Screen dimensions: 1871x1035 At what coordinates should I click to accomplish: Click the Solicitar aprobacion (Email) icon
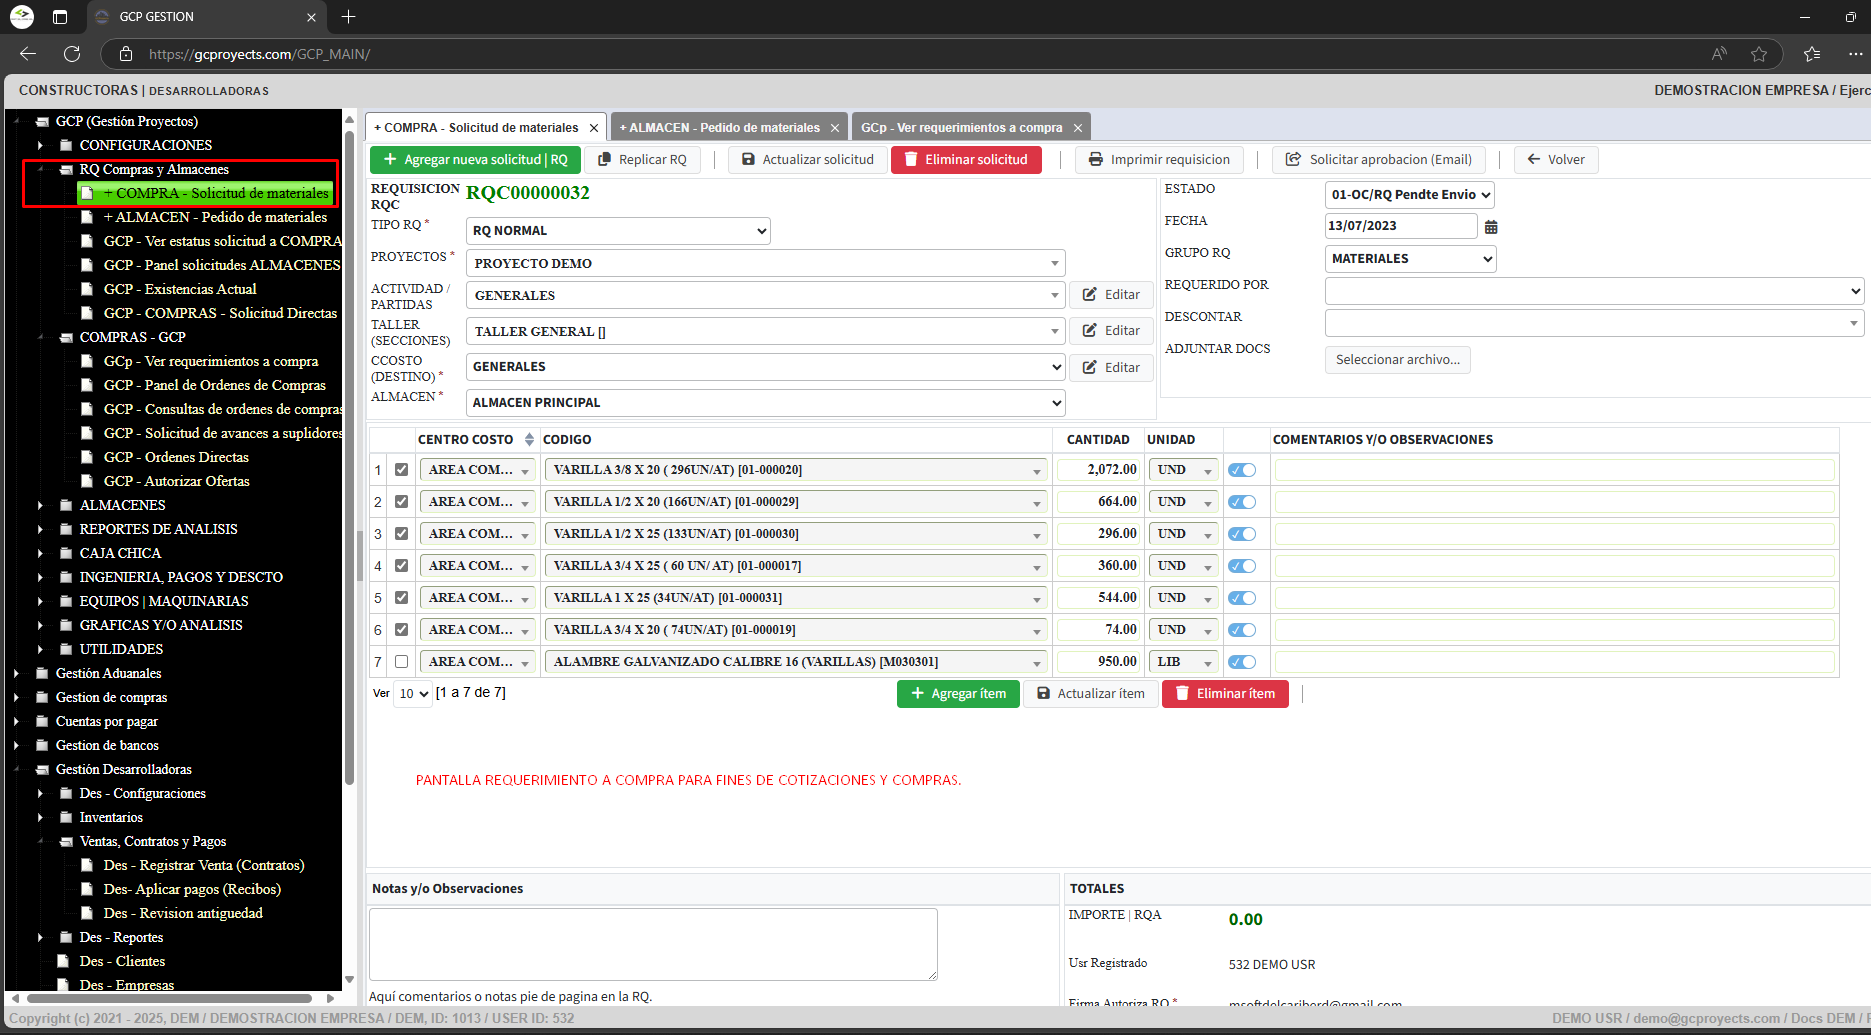point(1293,160)
